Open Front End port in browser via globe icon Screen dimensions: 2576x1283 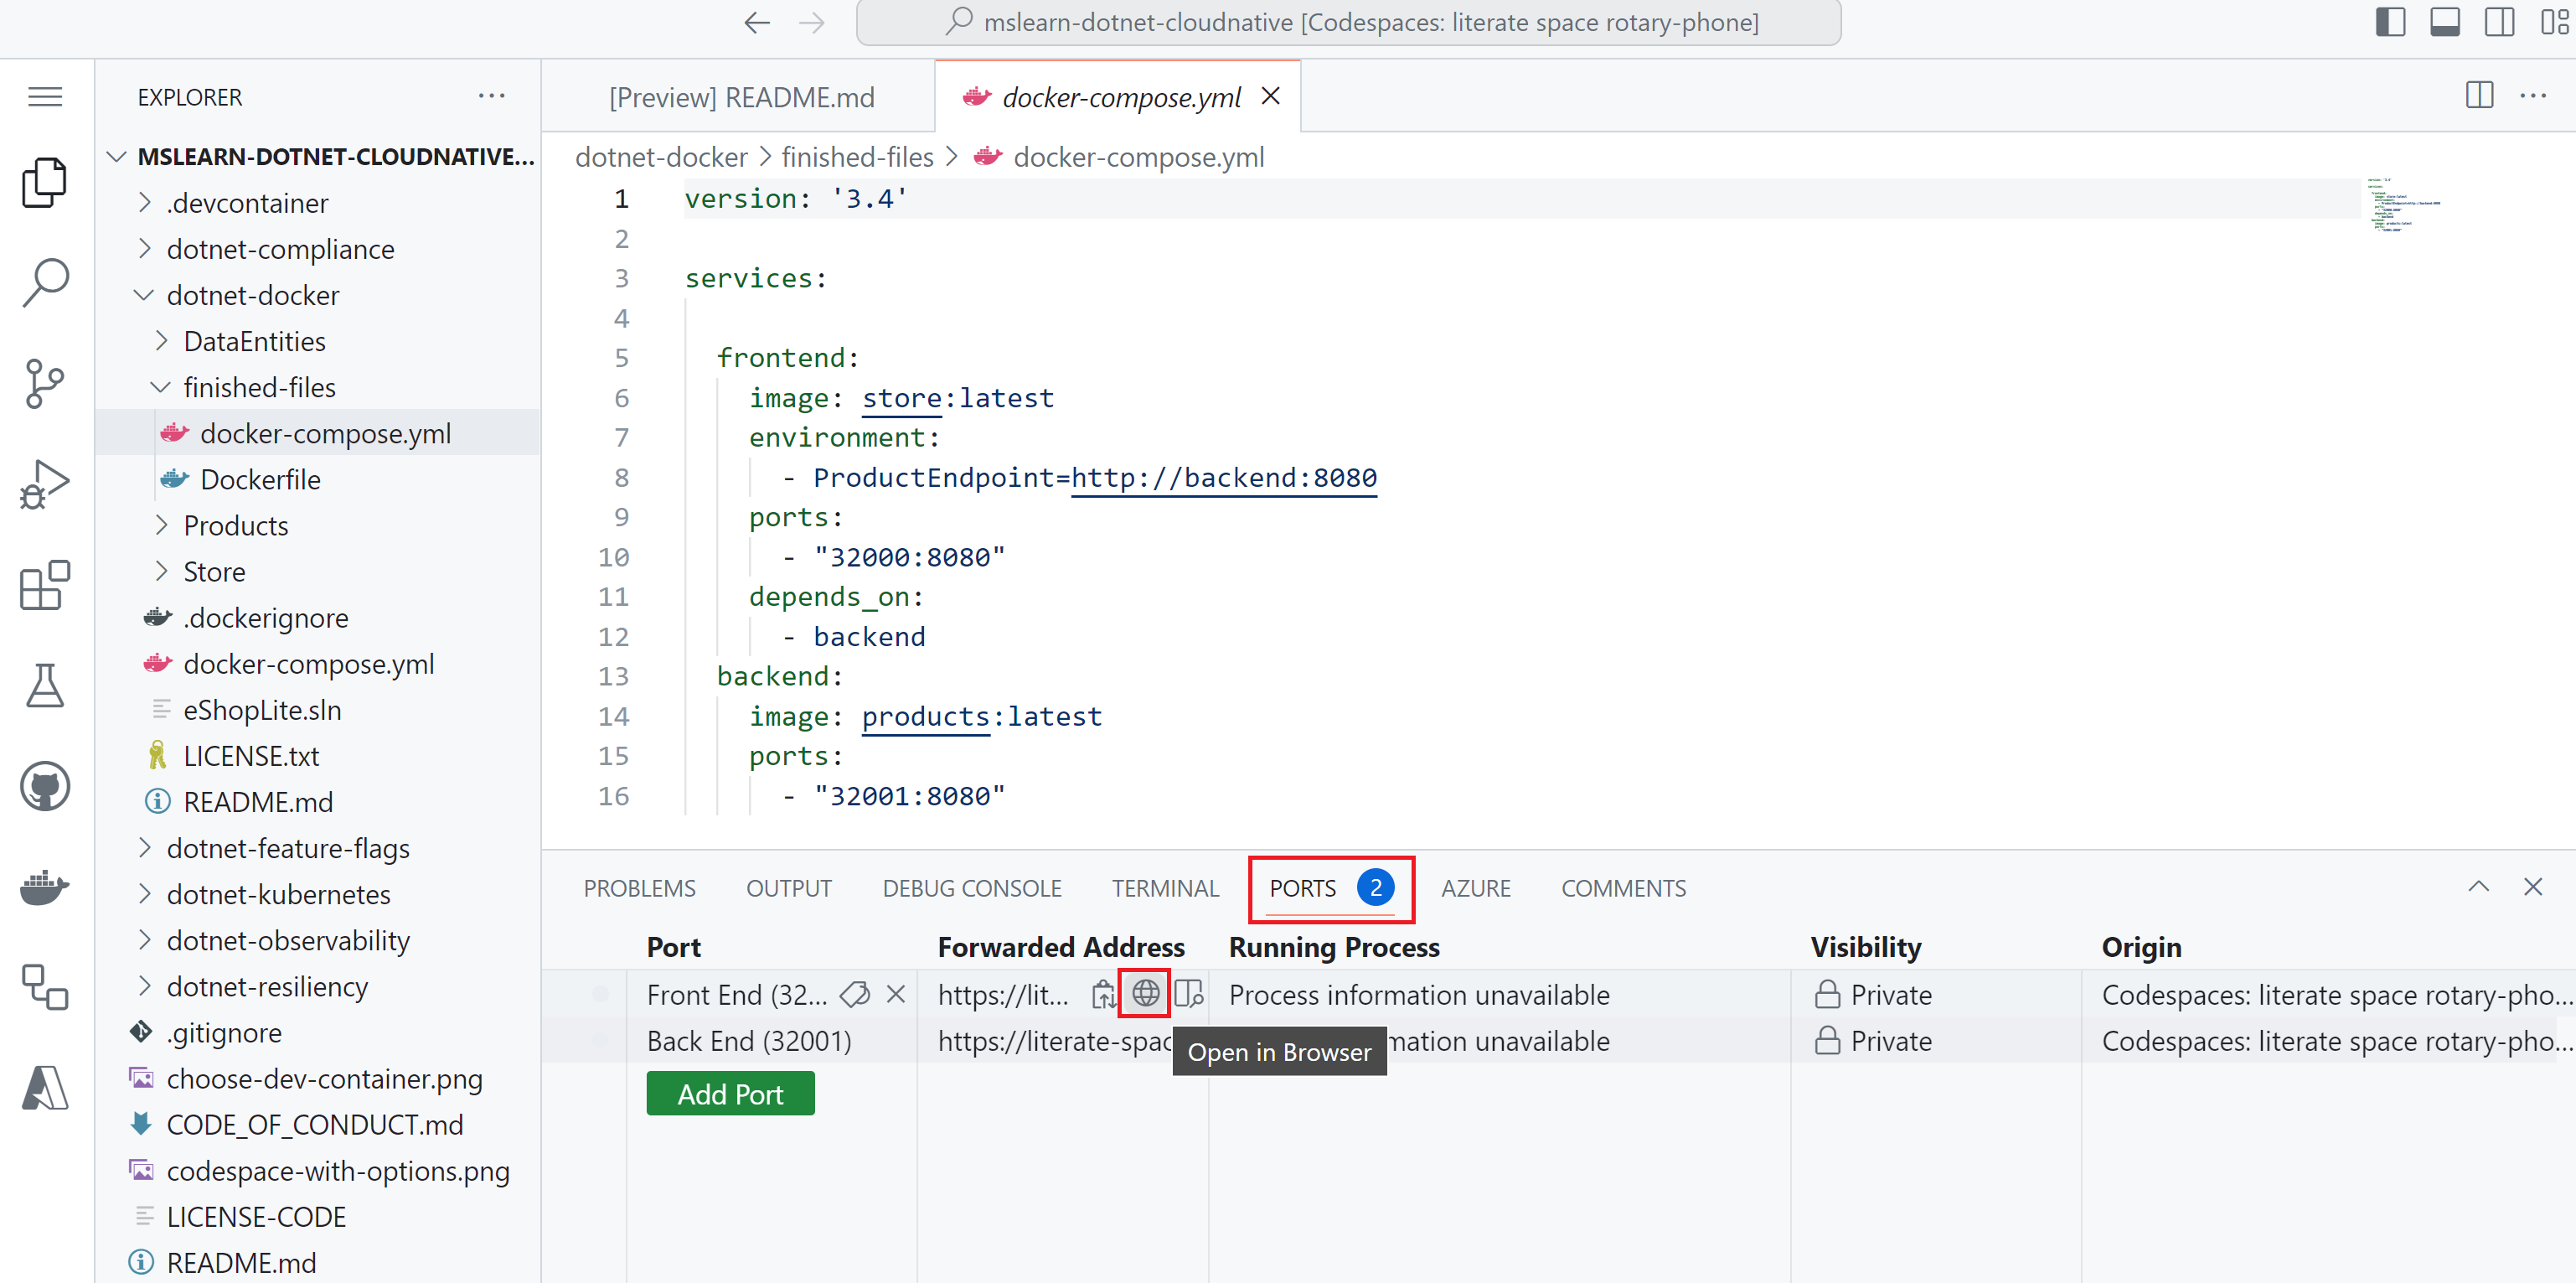[1145, 994]
